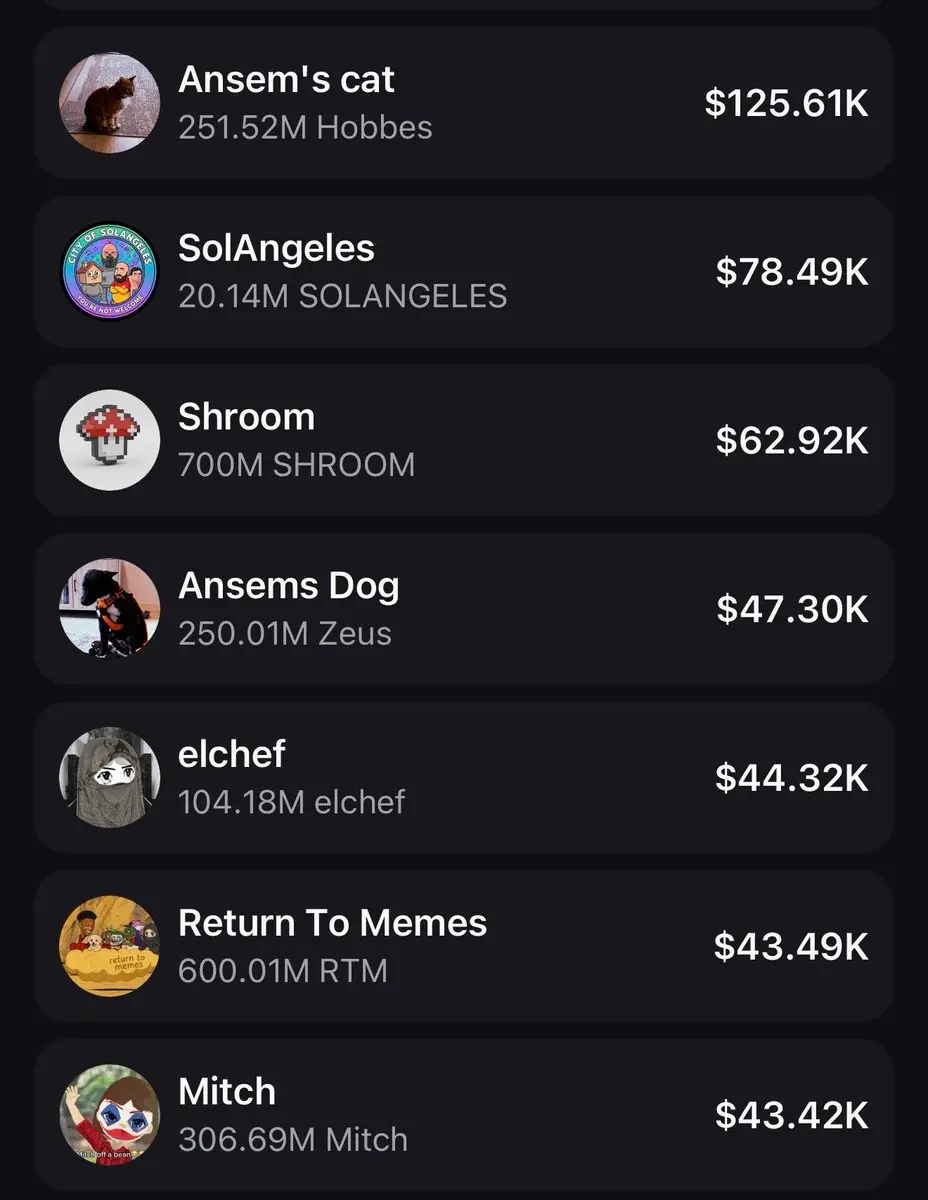
Task: Select the $43.42K Mitch value
Action: click(x=792, y=1114)
